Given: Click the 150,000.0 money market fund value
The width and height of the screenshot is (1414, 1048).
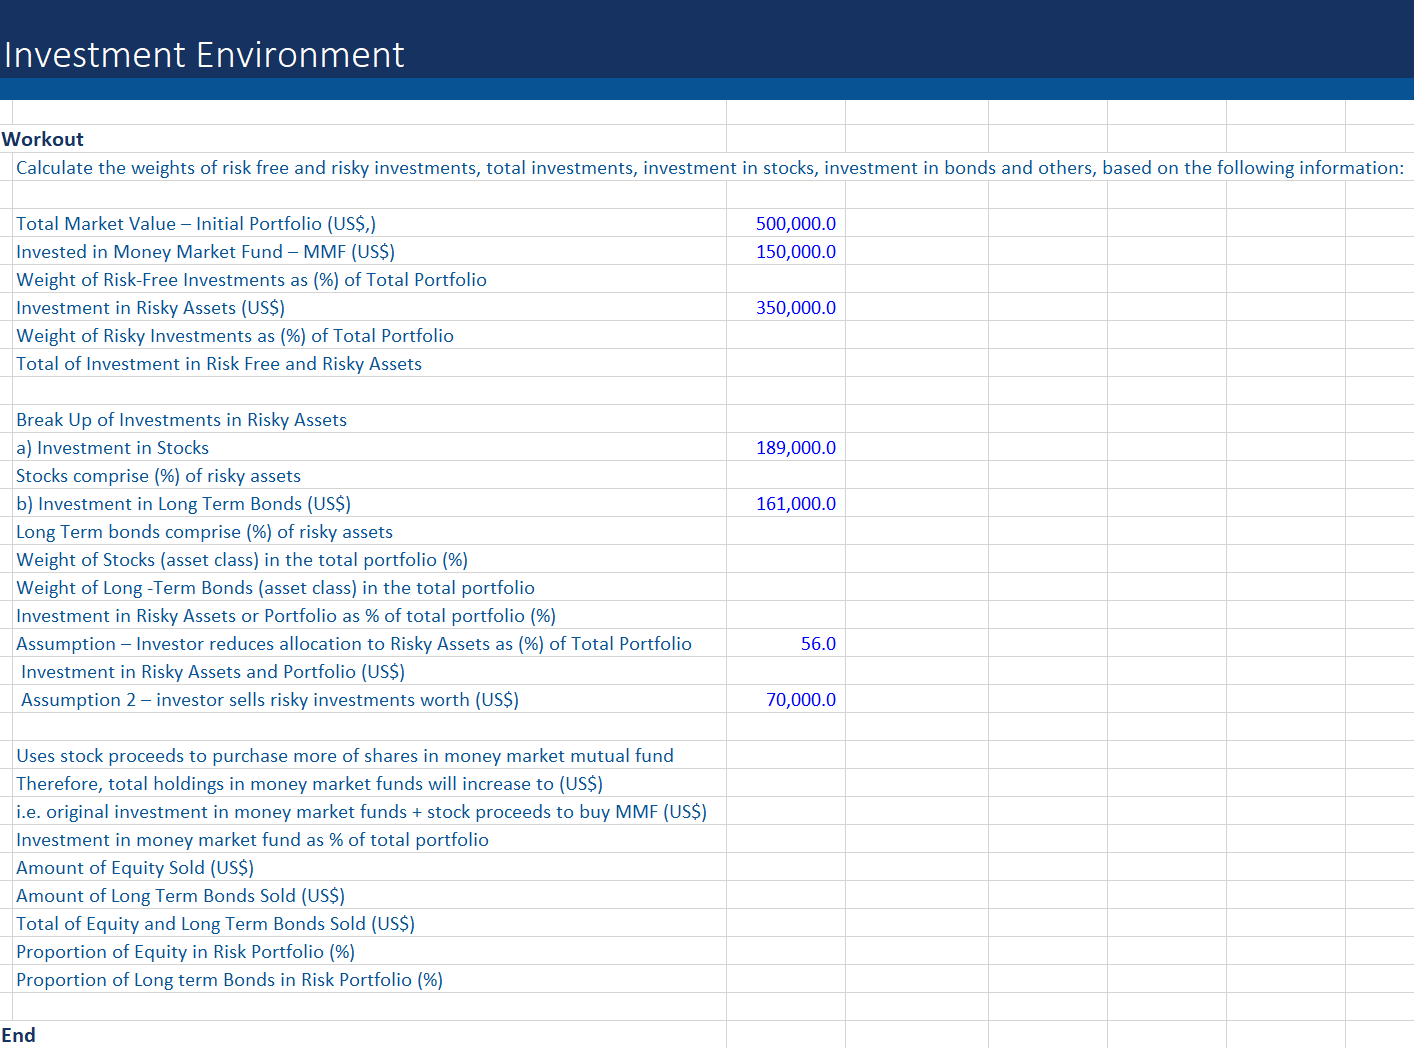Looking at the screenshot, I should click(795, 252).
